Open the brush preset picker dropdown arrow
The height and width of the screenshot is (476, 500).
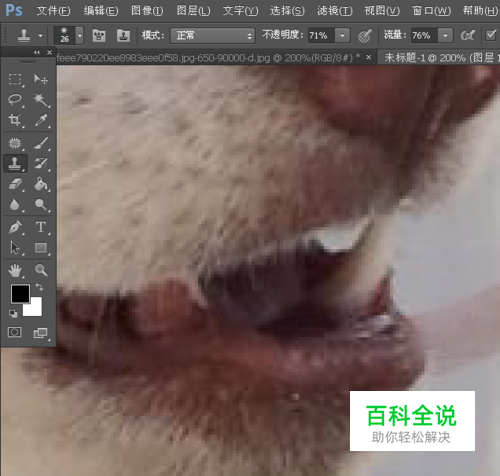pyautogui.click(x=80, y=35)
